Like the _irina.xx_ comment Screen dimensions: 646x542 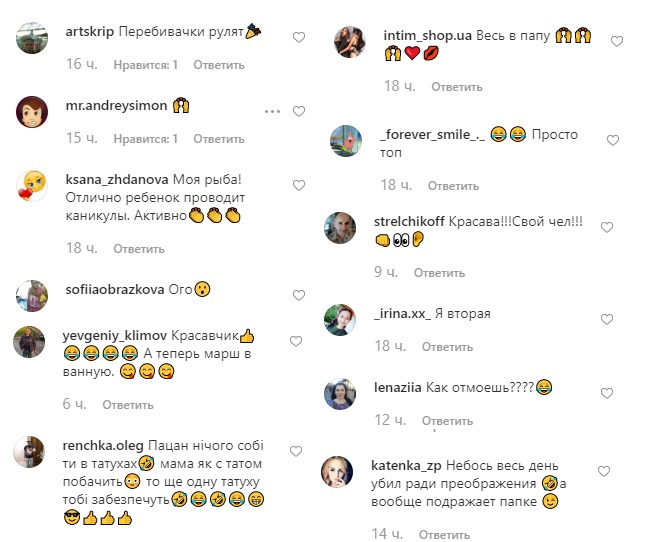[x=607, y=319]
